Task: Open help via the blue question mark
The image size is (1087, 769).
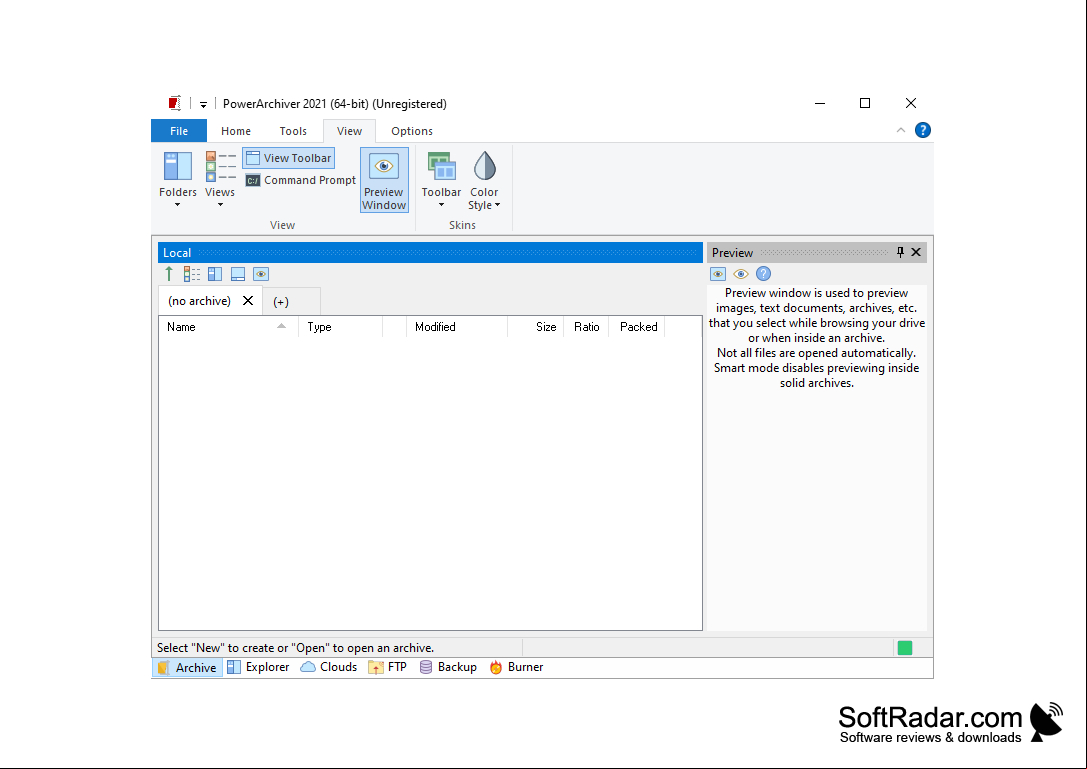Action: coord(923,130)
